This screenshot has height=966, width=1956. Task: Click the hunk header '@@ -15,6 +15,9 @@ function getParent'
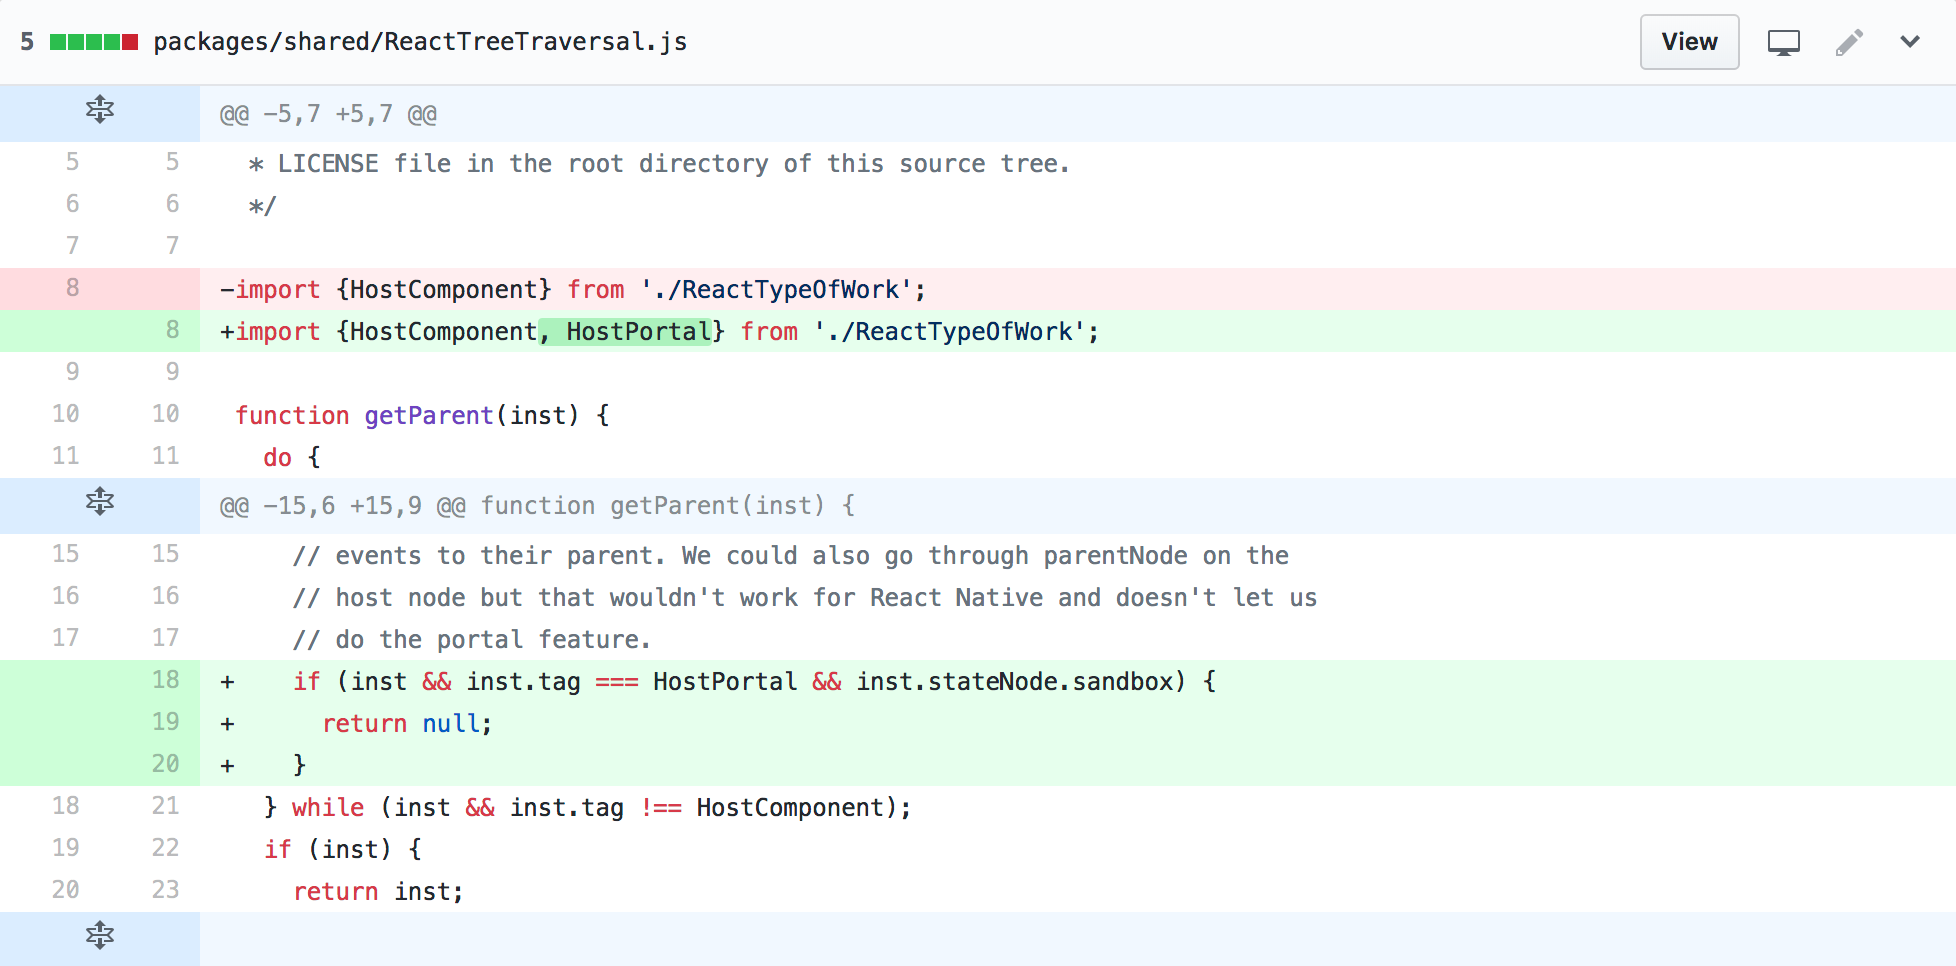coord(537,506)
